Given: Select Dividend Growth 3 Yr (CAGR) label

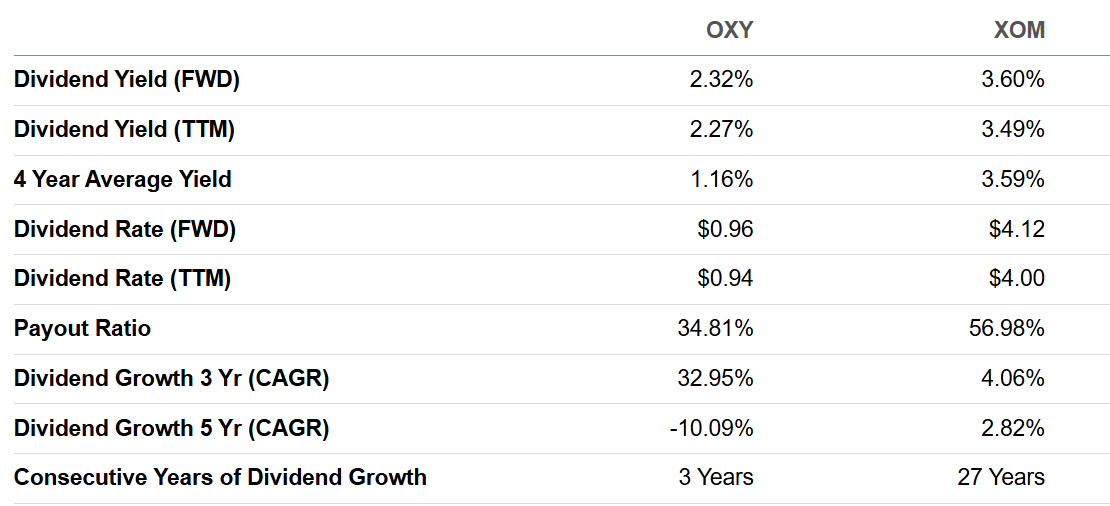Looking at the screenshot, I should 172,379.
